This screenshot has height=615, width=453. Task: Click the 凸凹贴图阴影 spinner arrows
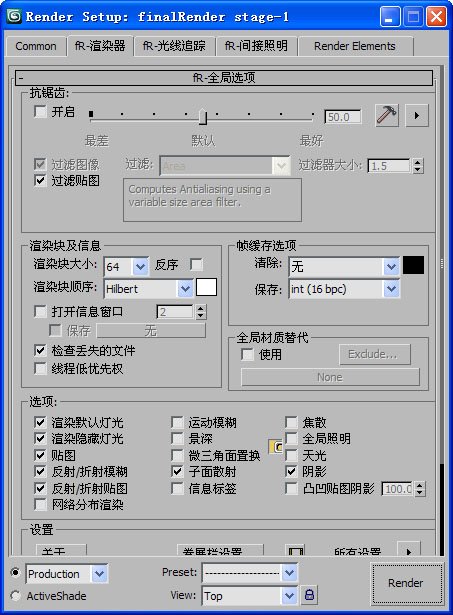(419, 489)
